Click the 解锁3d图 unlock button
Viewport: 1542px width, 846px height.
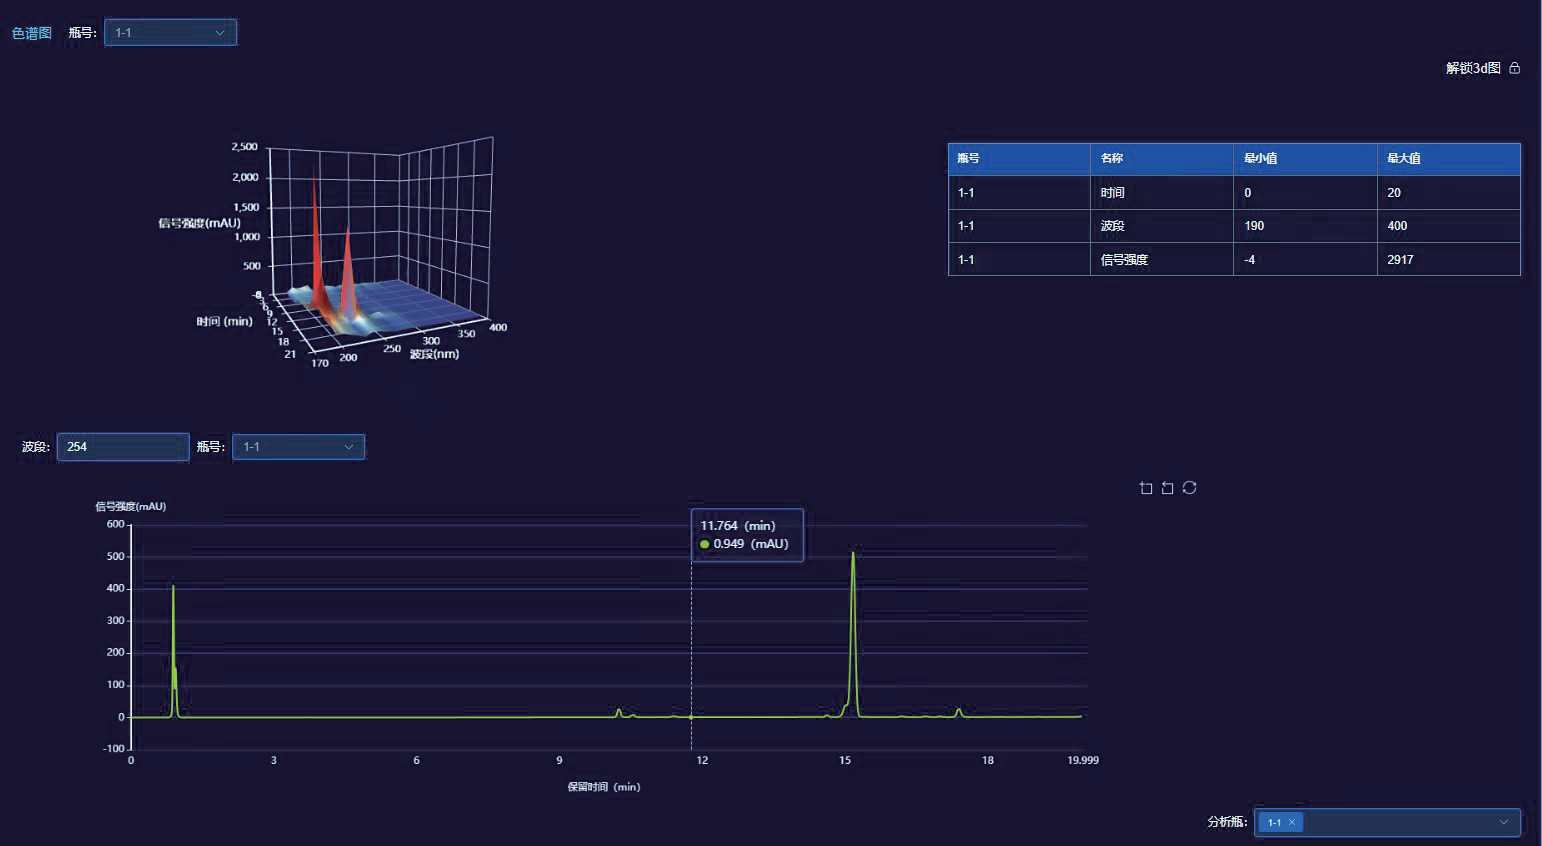pyautogui.click(x=1473, y=68)
